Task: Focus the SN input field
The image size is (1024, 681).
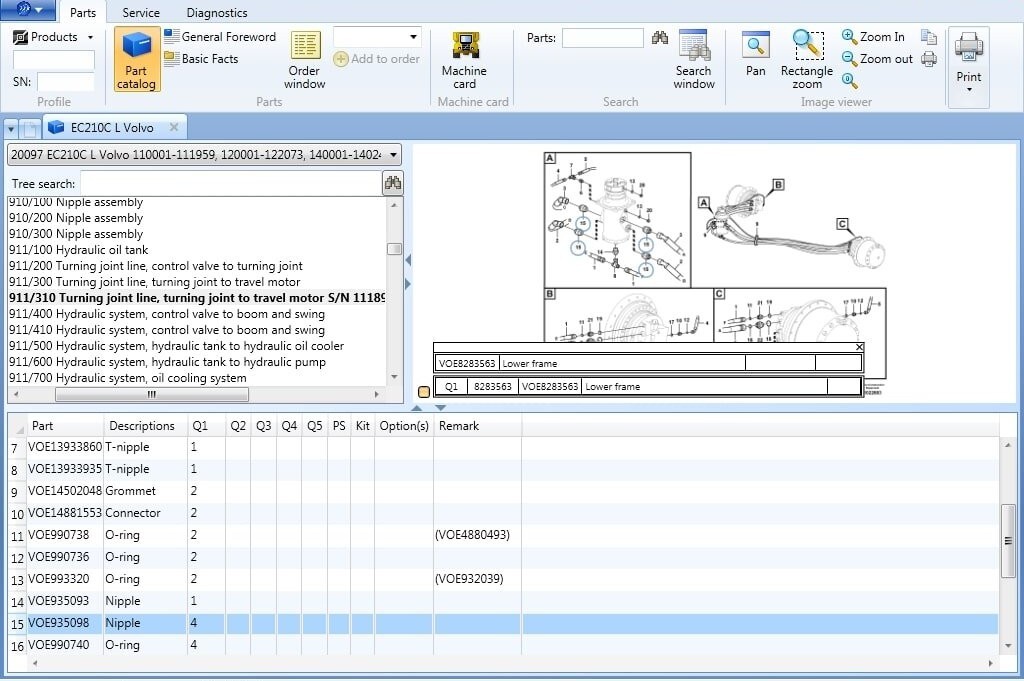Action: (66, 82)
